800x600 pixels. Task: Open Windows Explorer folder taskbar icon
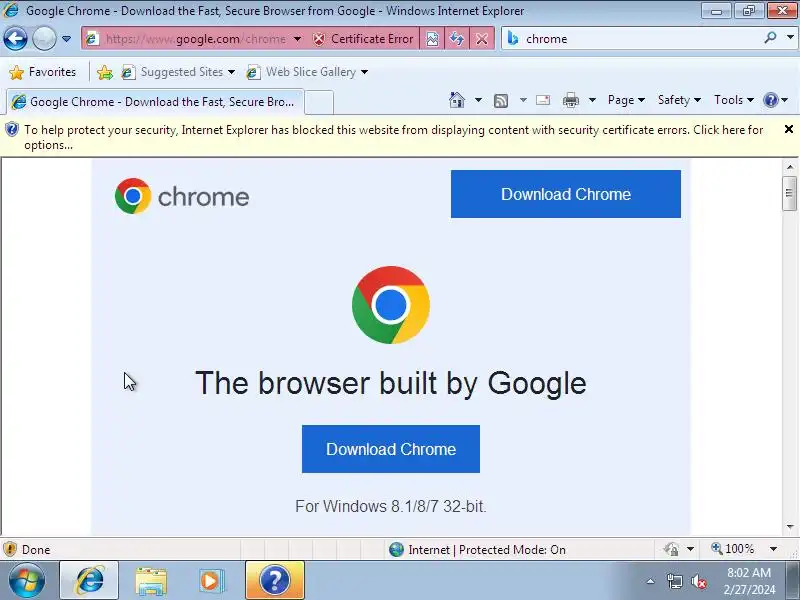pos(151,581)
